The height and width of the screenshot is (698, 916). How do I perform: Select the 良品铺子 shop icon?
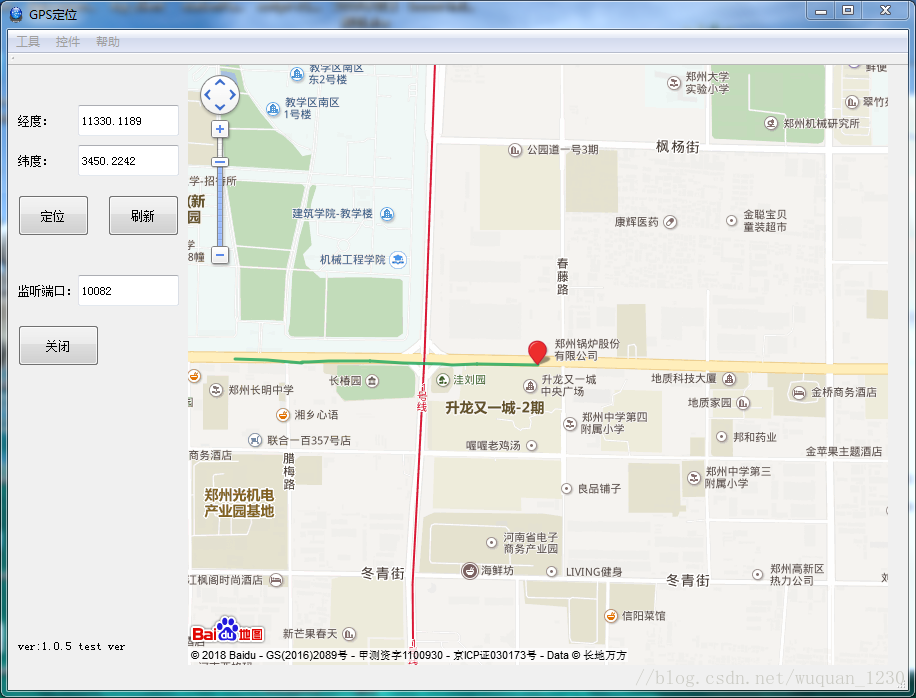pyautogui.click(x=566, y=488)
